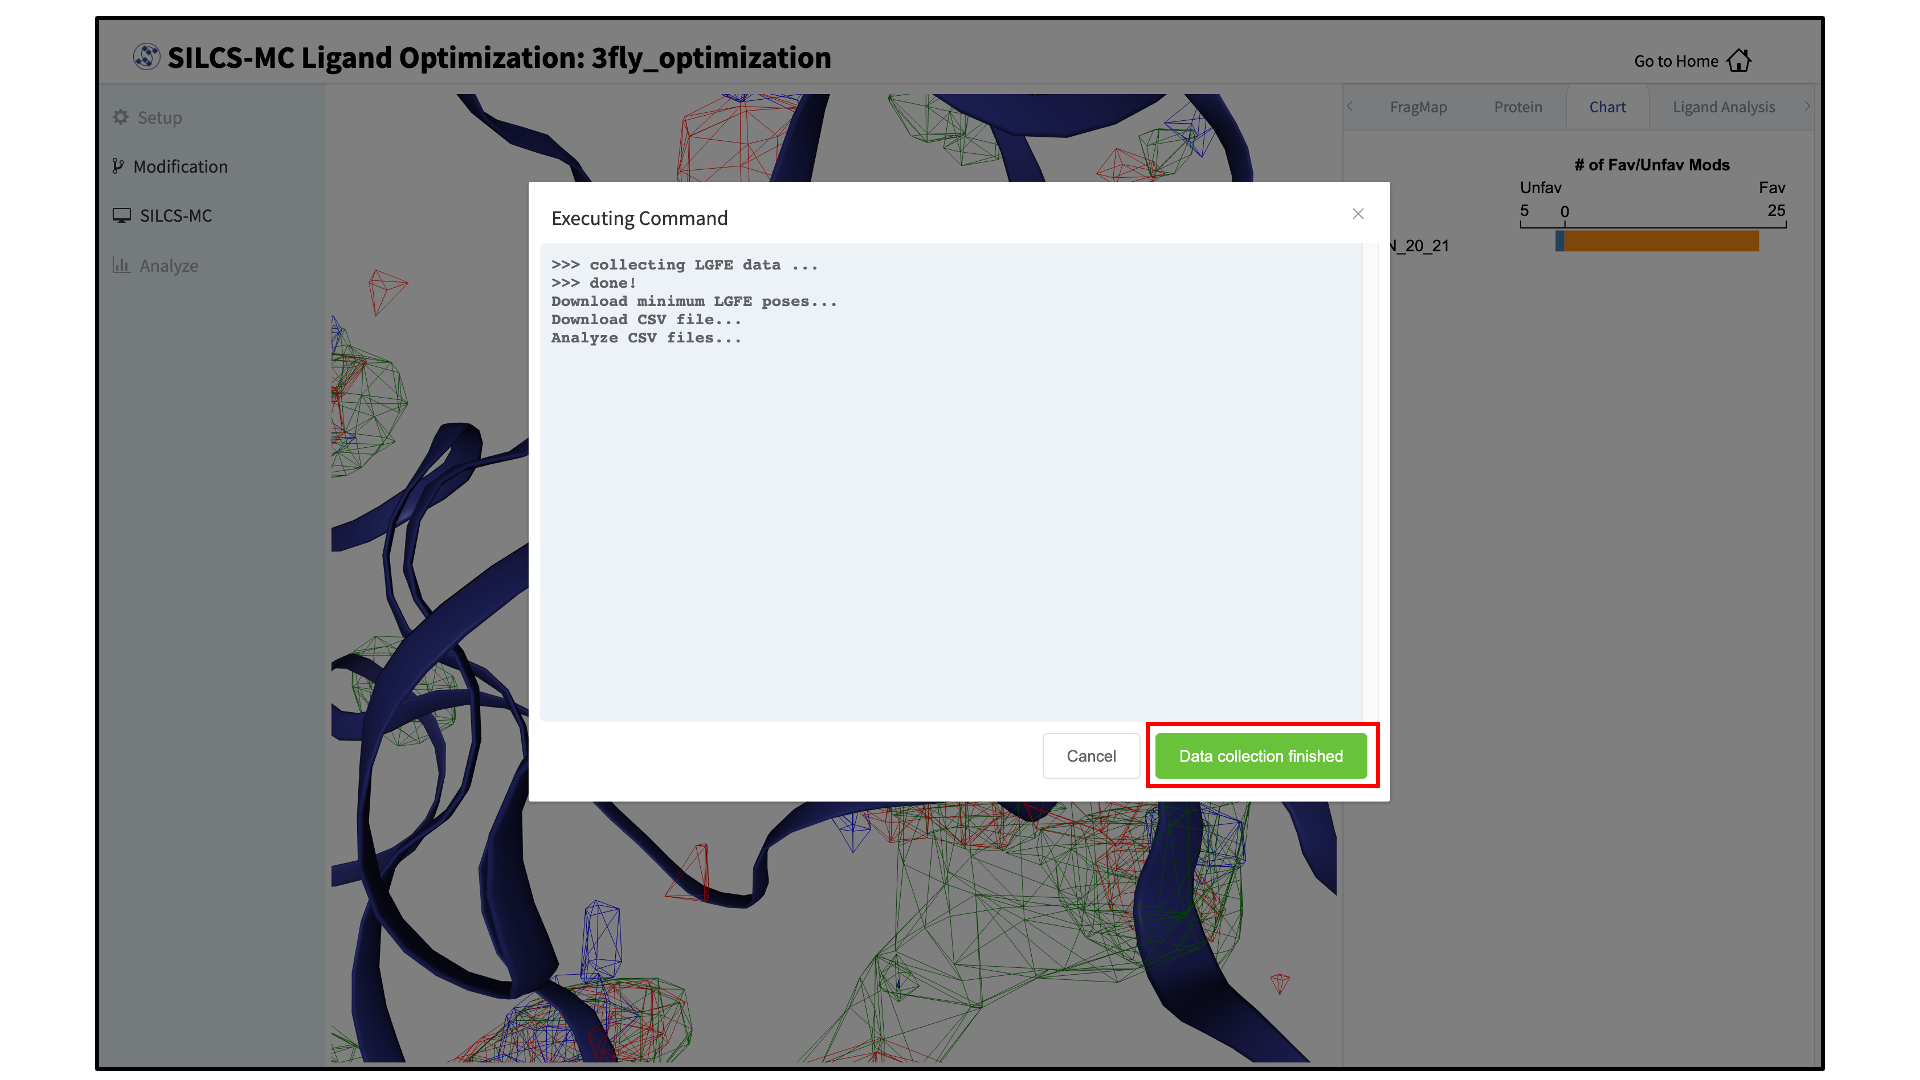The image size is (1920, 1080).
Task: Click the command output log area
Action: (951, 482)
